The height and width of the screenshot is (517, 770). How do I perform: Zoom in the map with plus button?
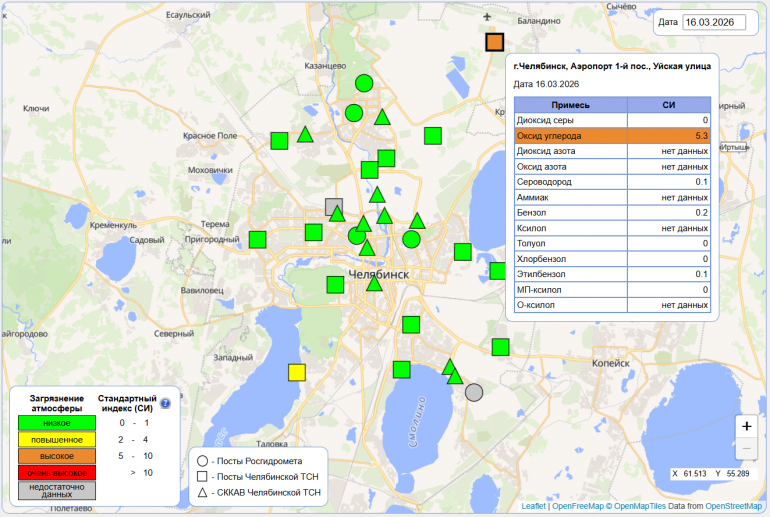click(x=746, y=425)
